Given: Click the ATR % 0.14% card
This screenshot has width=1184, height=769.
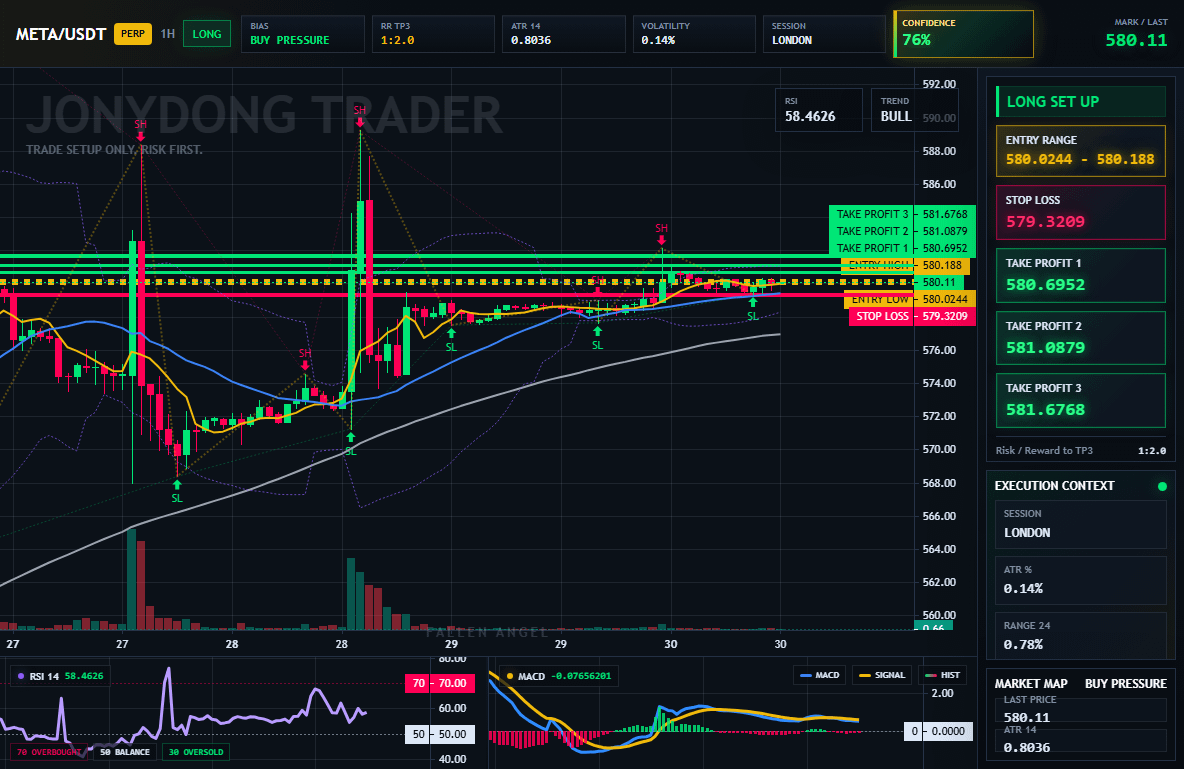Looking at the screenshot, I should pyautogui.click(x=1081, y=580).
